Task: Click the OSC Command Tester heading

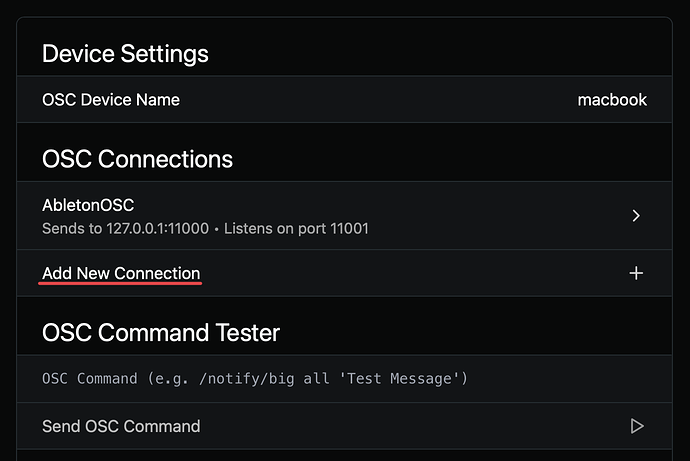Action: tap(161, 332)
